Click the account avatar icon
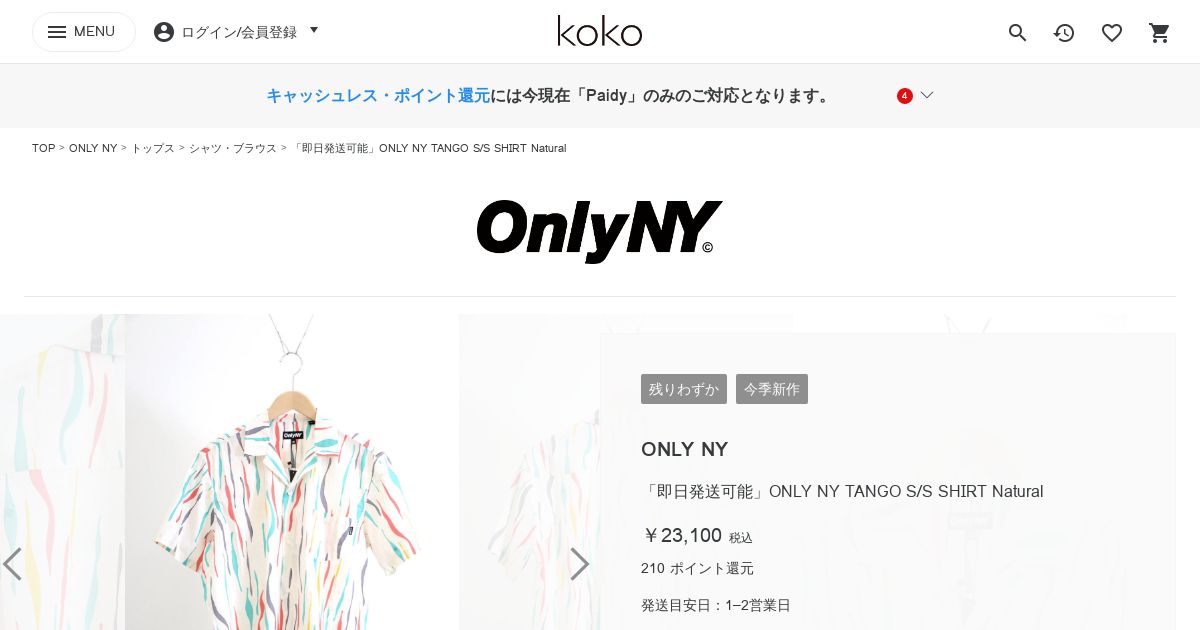 [x=164, y=32]
